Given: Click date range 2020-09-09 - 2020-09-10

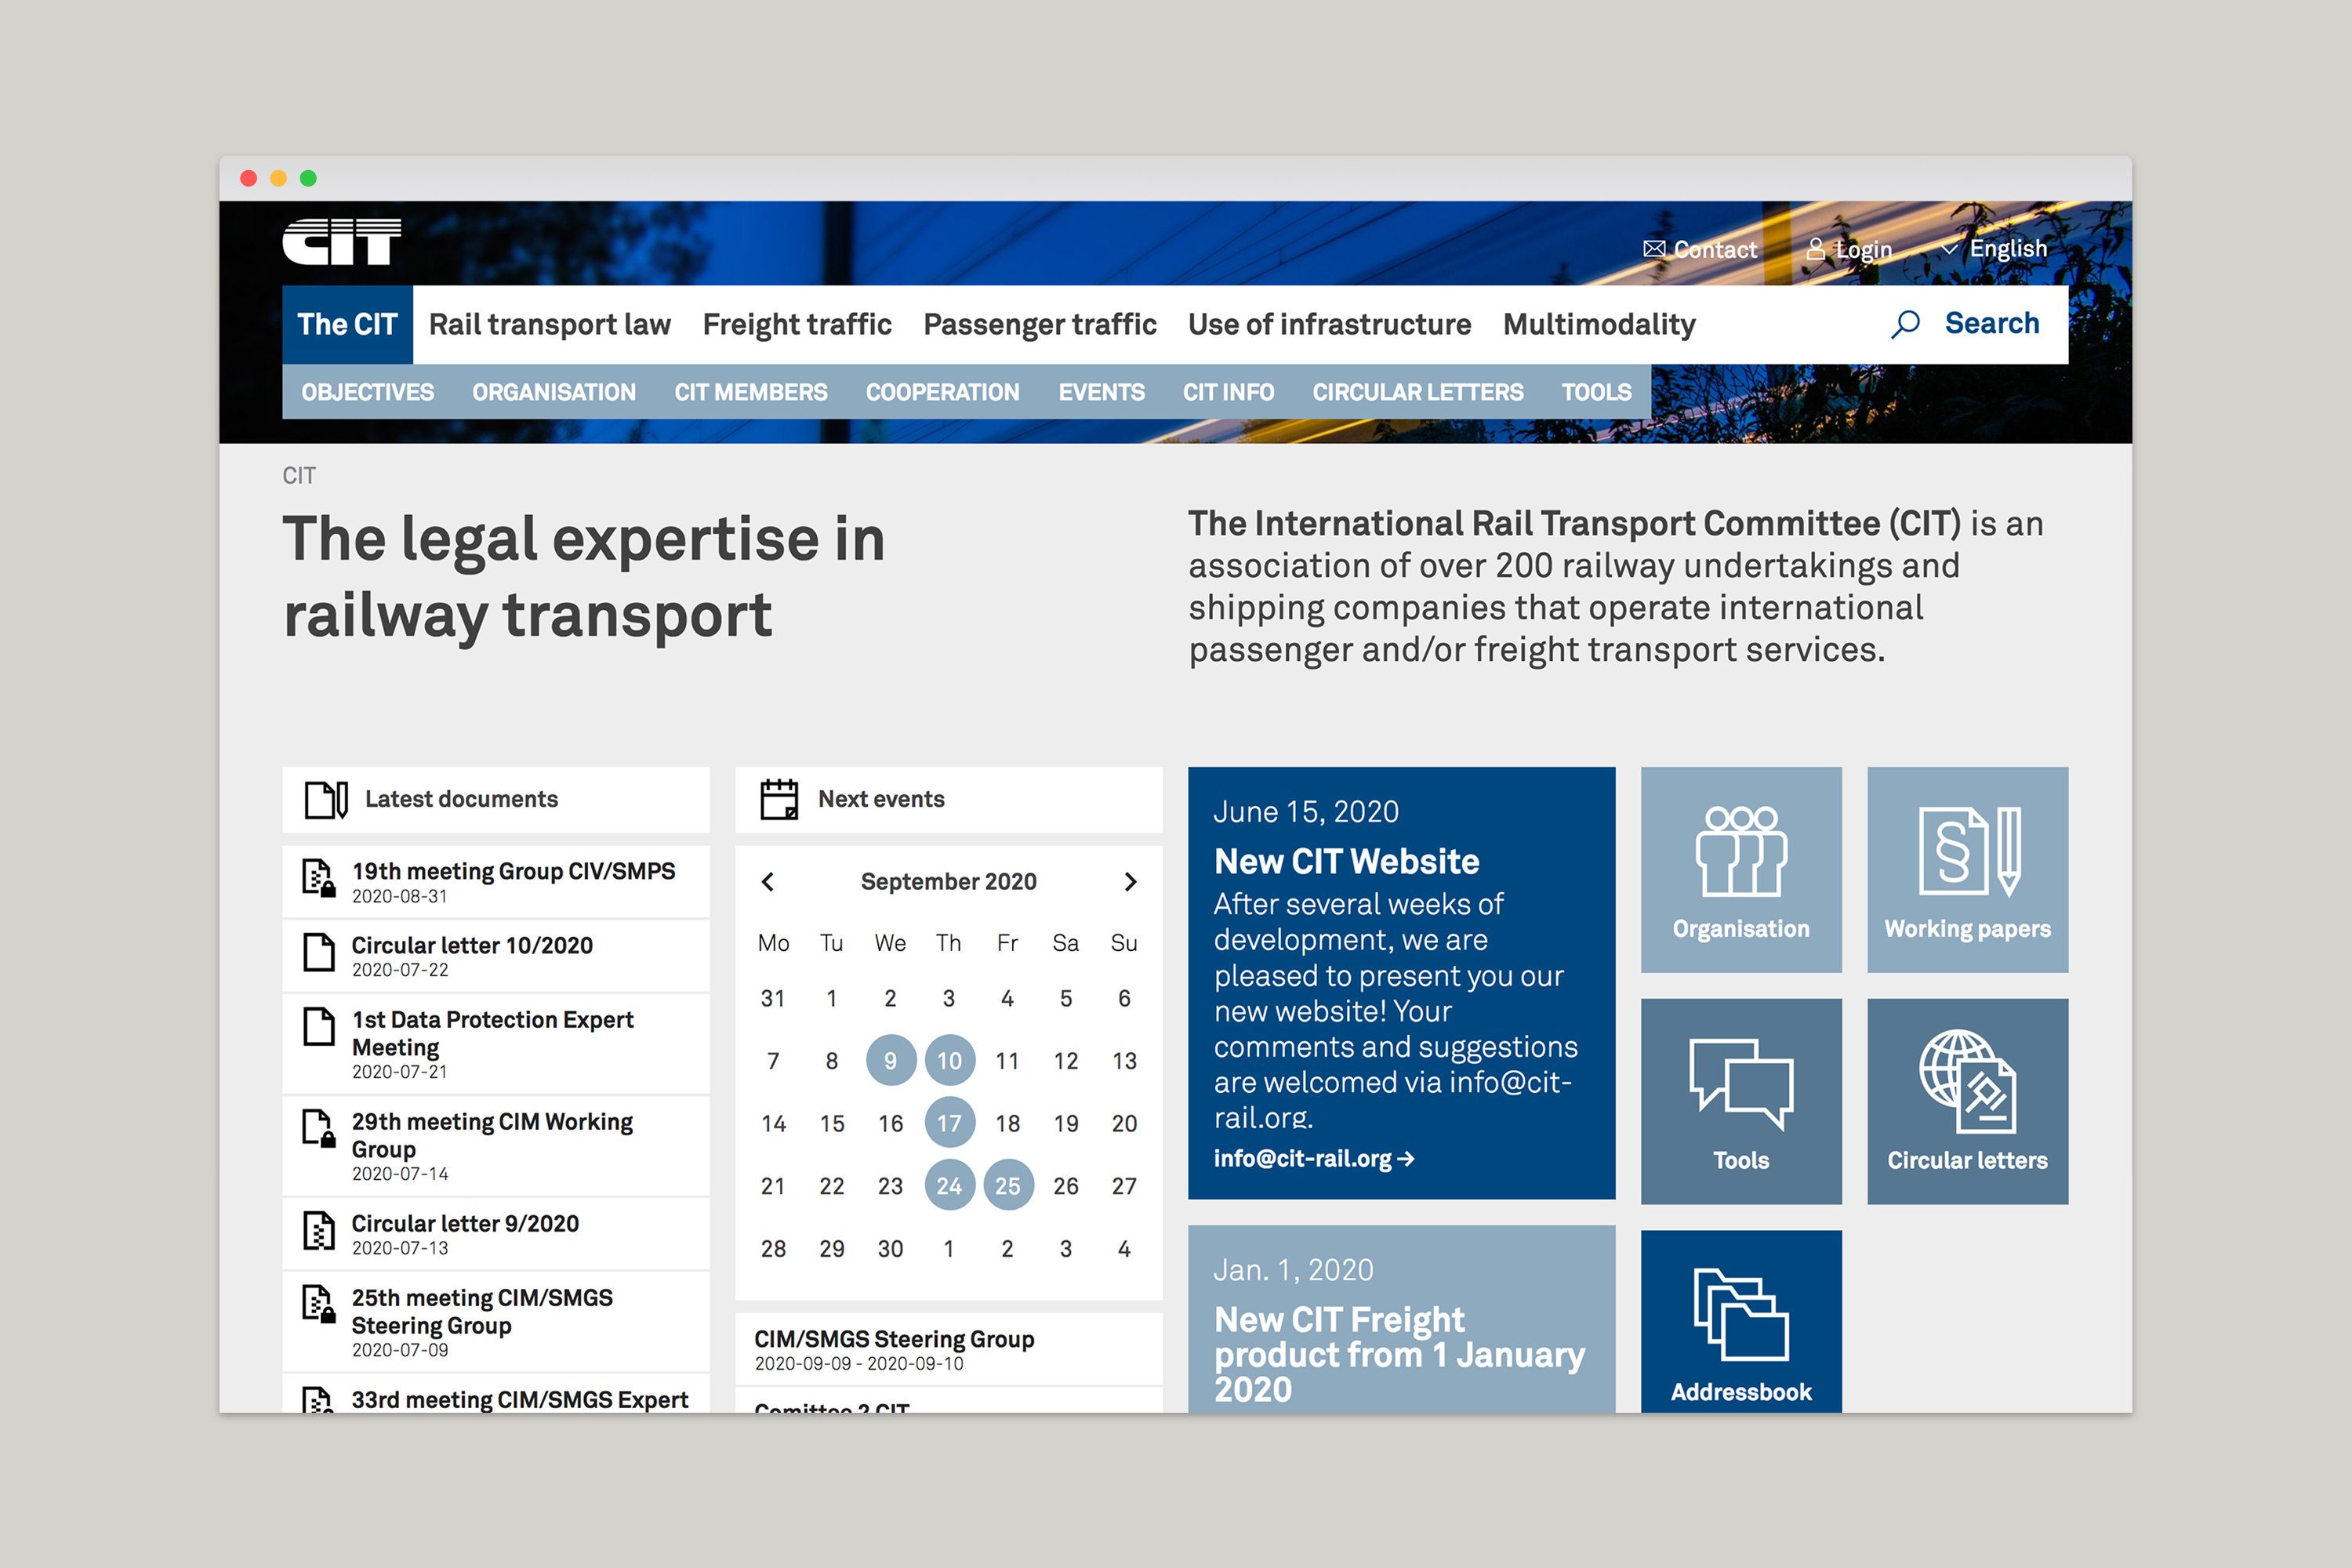Looking at the screenshot, I should click(859, 1364).
